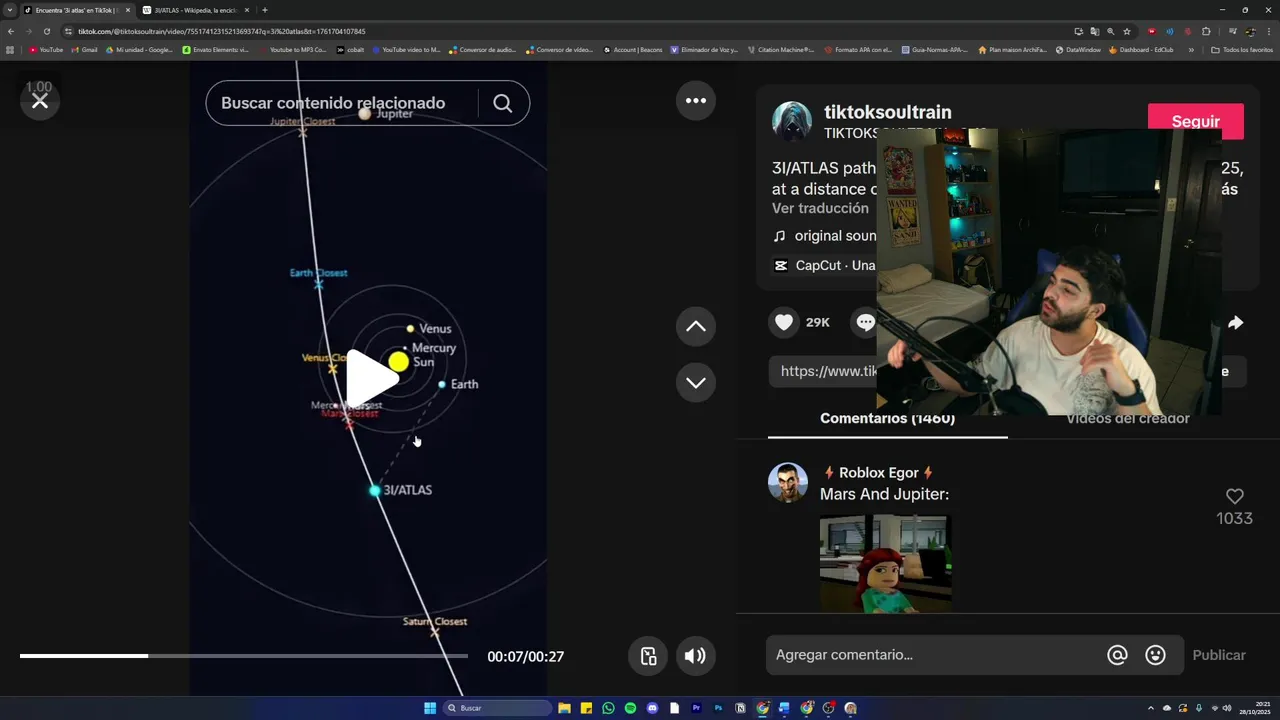The height and width of the screenshot is (720, 1280).
Task: Open Discord from the taskbar
Action: 652,708
